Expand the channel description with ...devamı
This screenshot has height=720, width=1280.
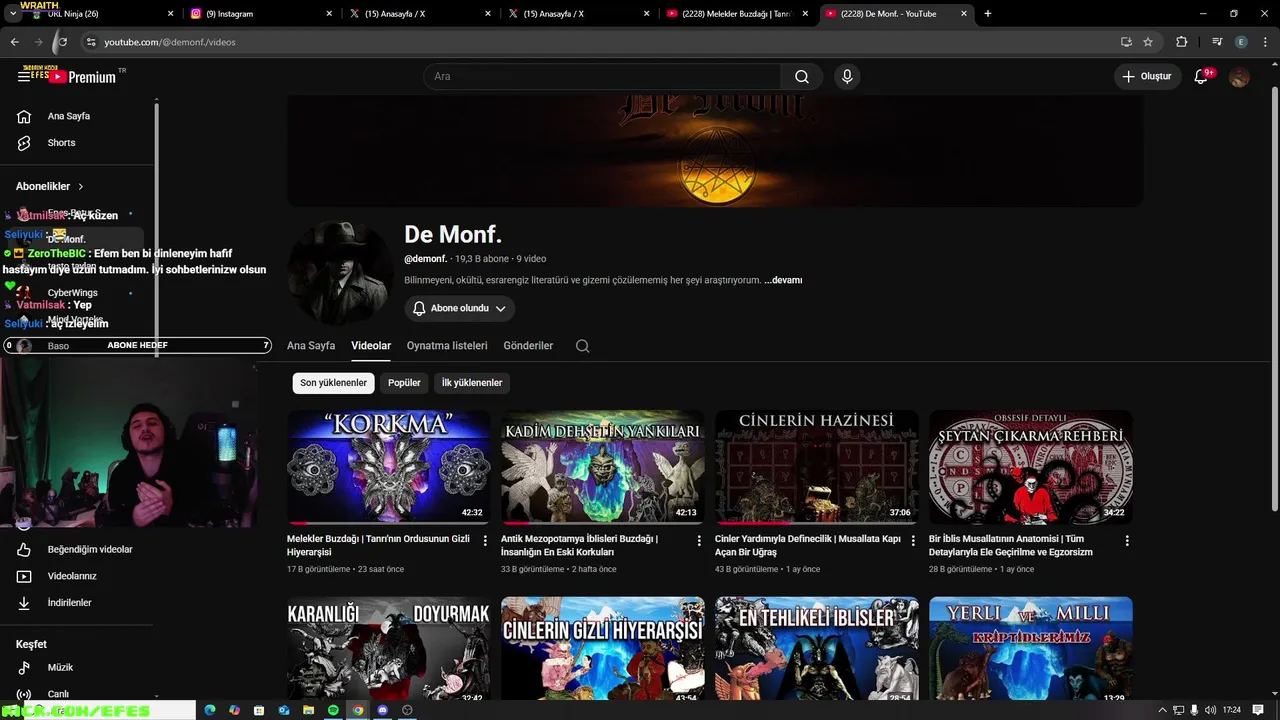pos(783,280)
